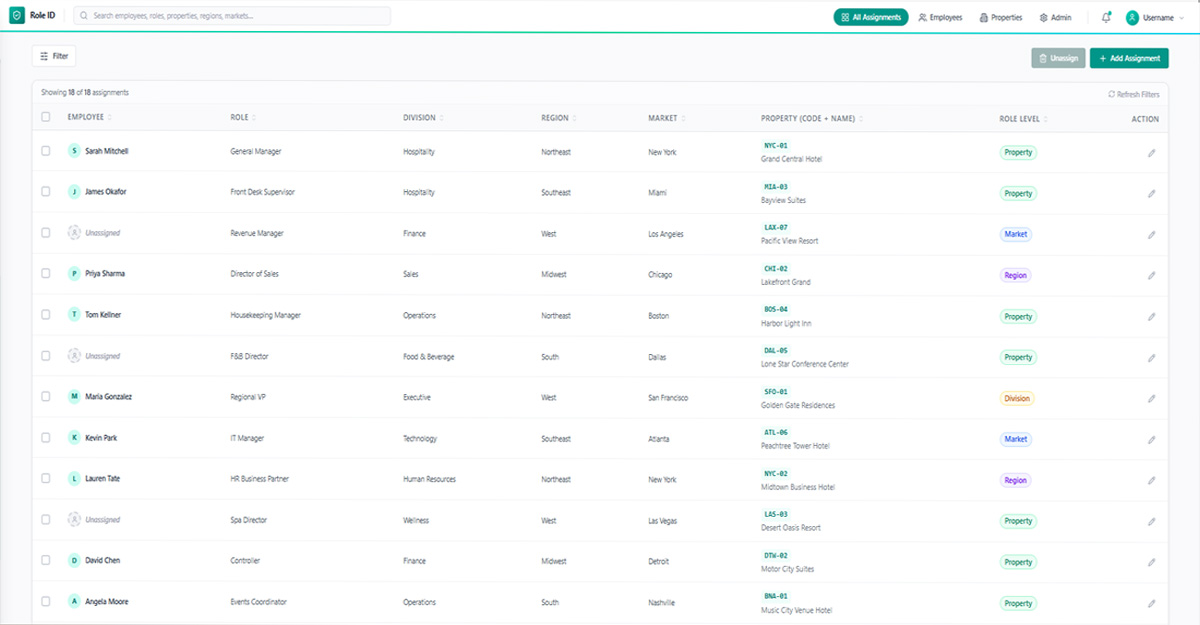Edit Kevin Park's assignment pencil icon
1200x625 pixels.
1151,440
